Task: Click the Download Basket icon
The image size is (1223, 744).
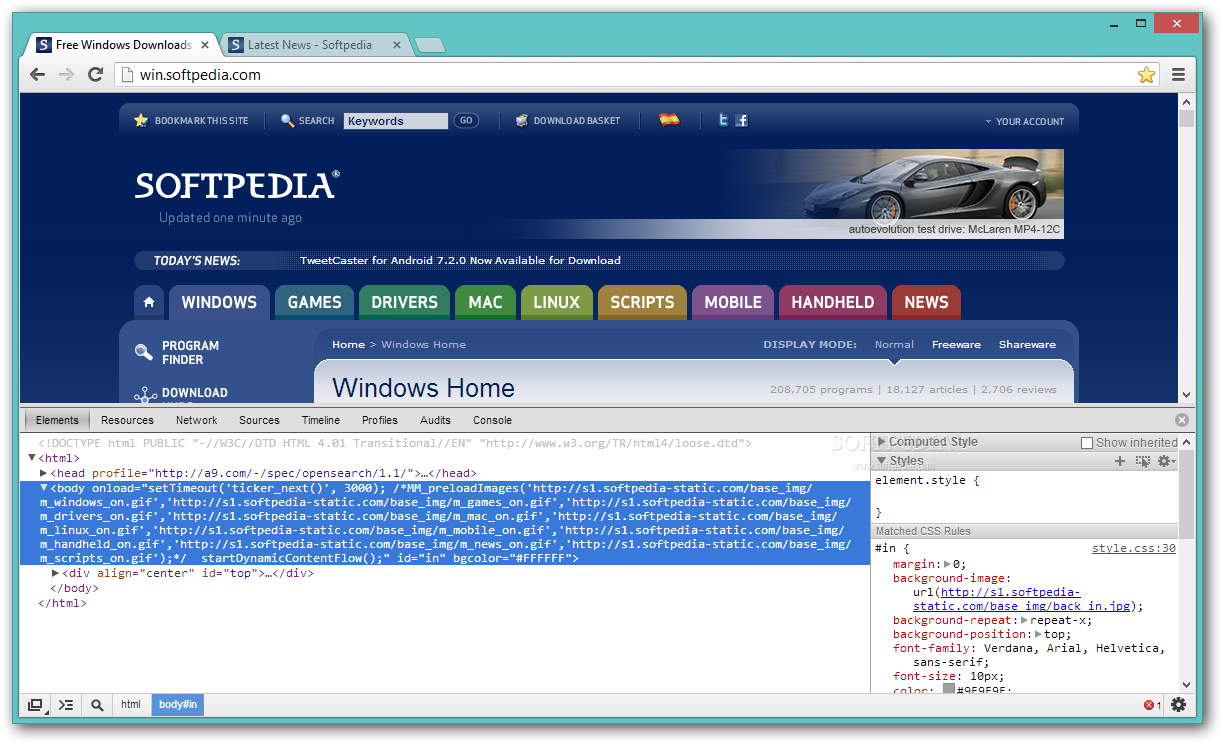Action: click(522, 120)
